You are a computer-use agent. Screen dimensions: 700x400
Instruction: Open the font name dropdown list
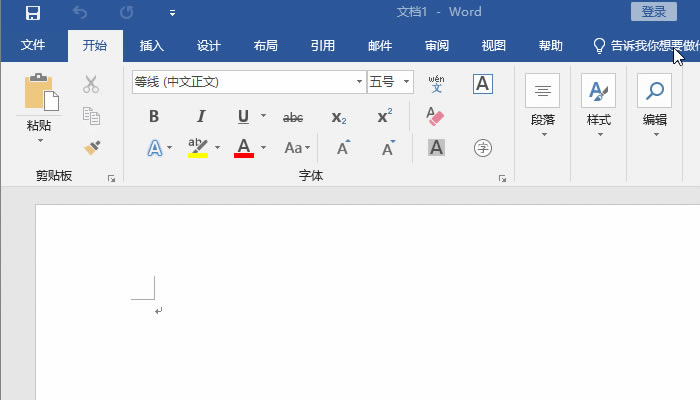click(359, 82)
